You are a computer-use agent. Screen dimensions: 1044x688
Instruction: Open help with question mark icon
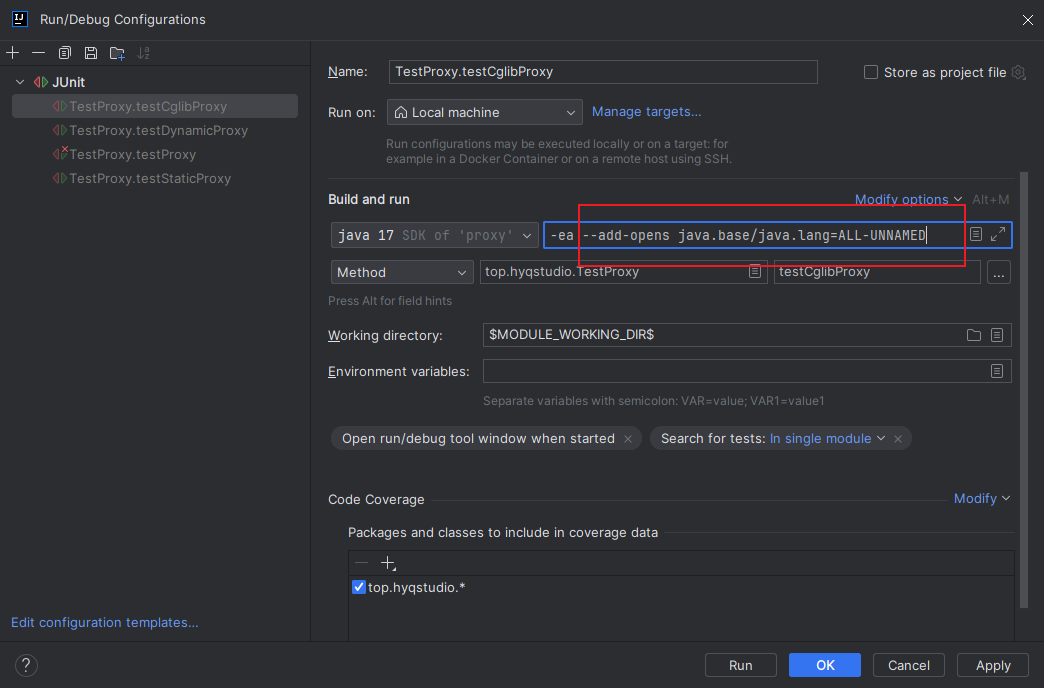pos(26,665)
